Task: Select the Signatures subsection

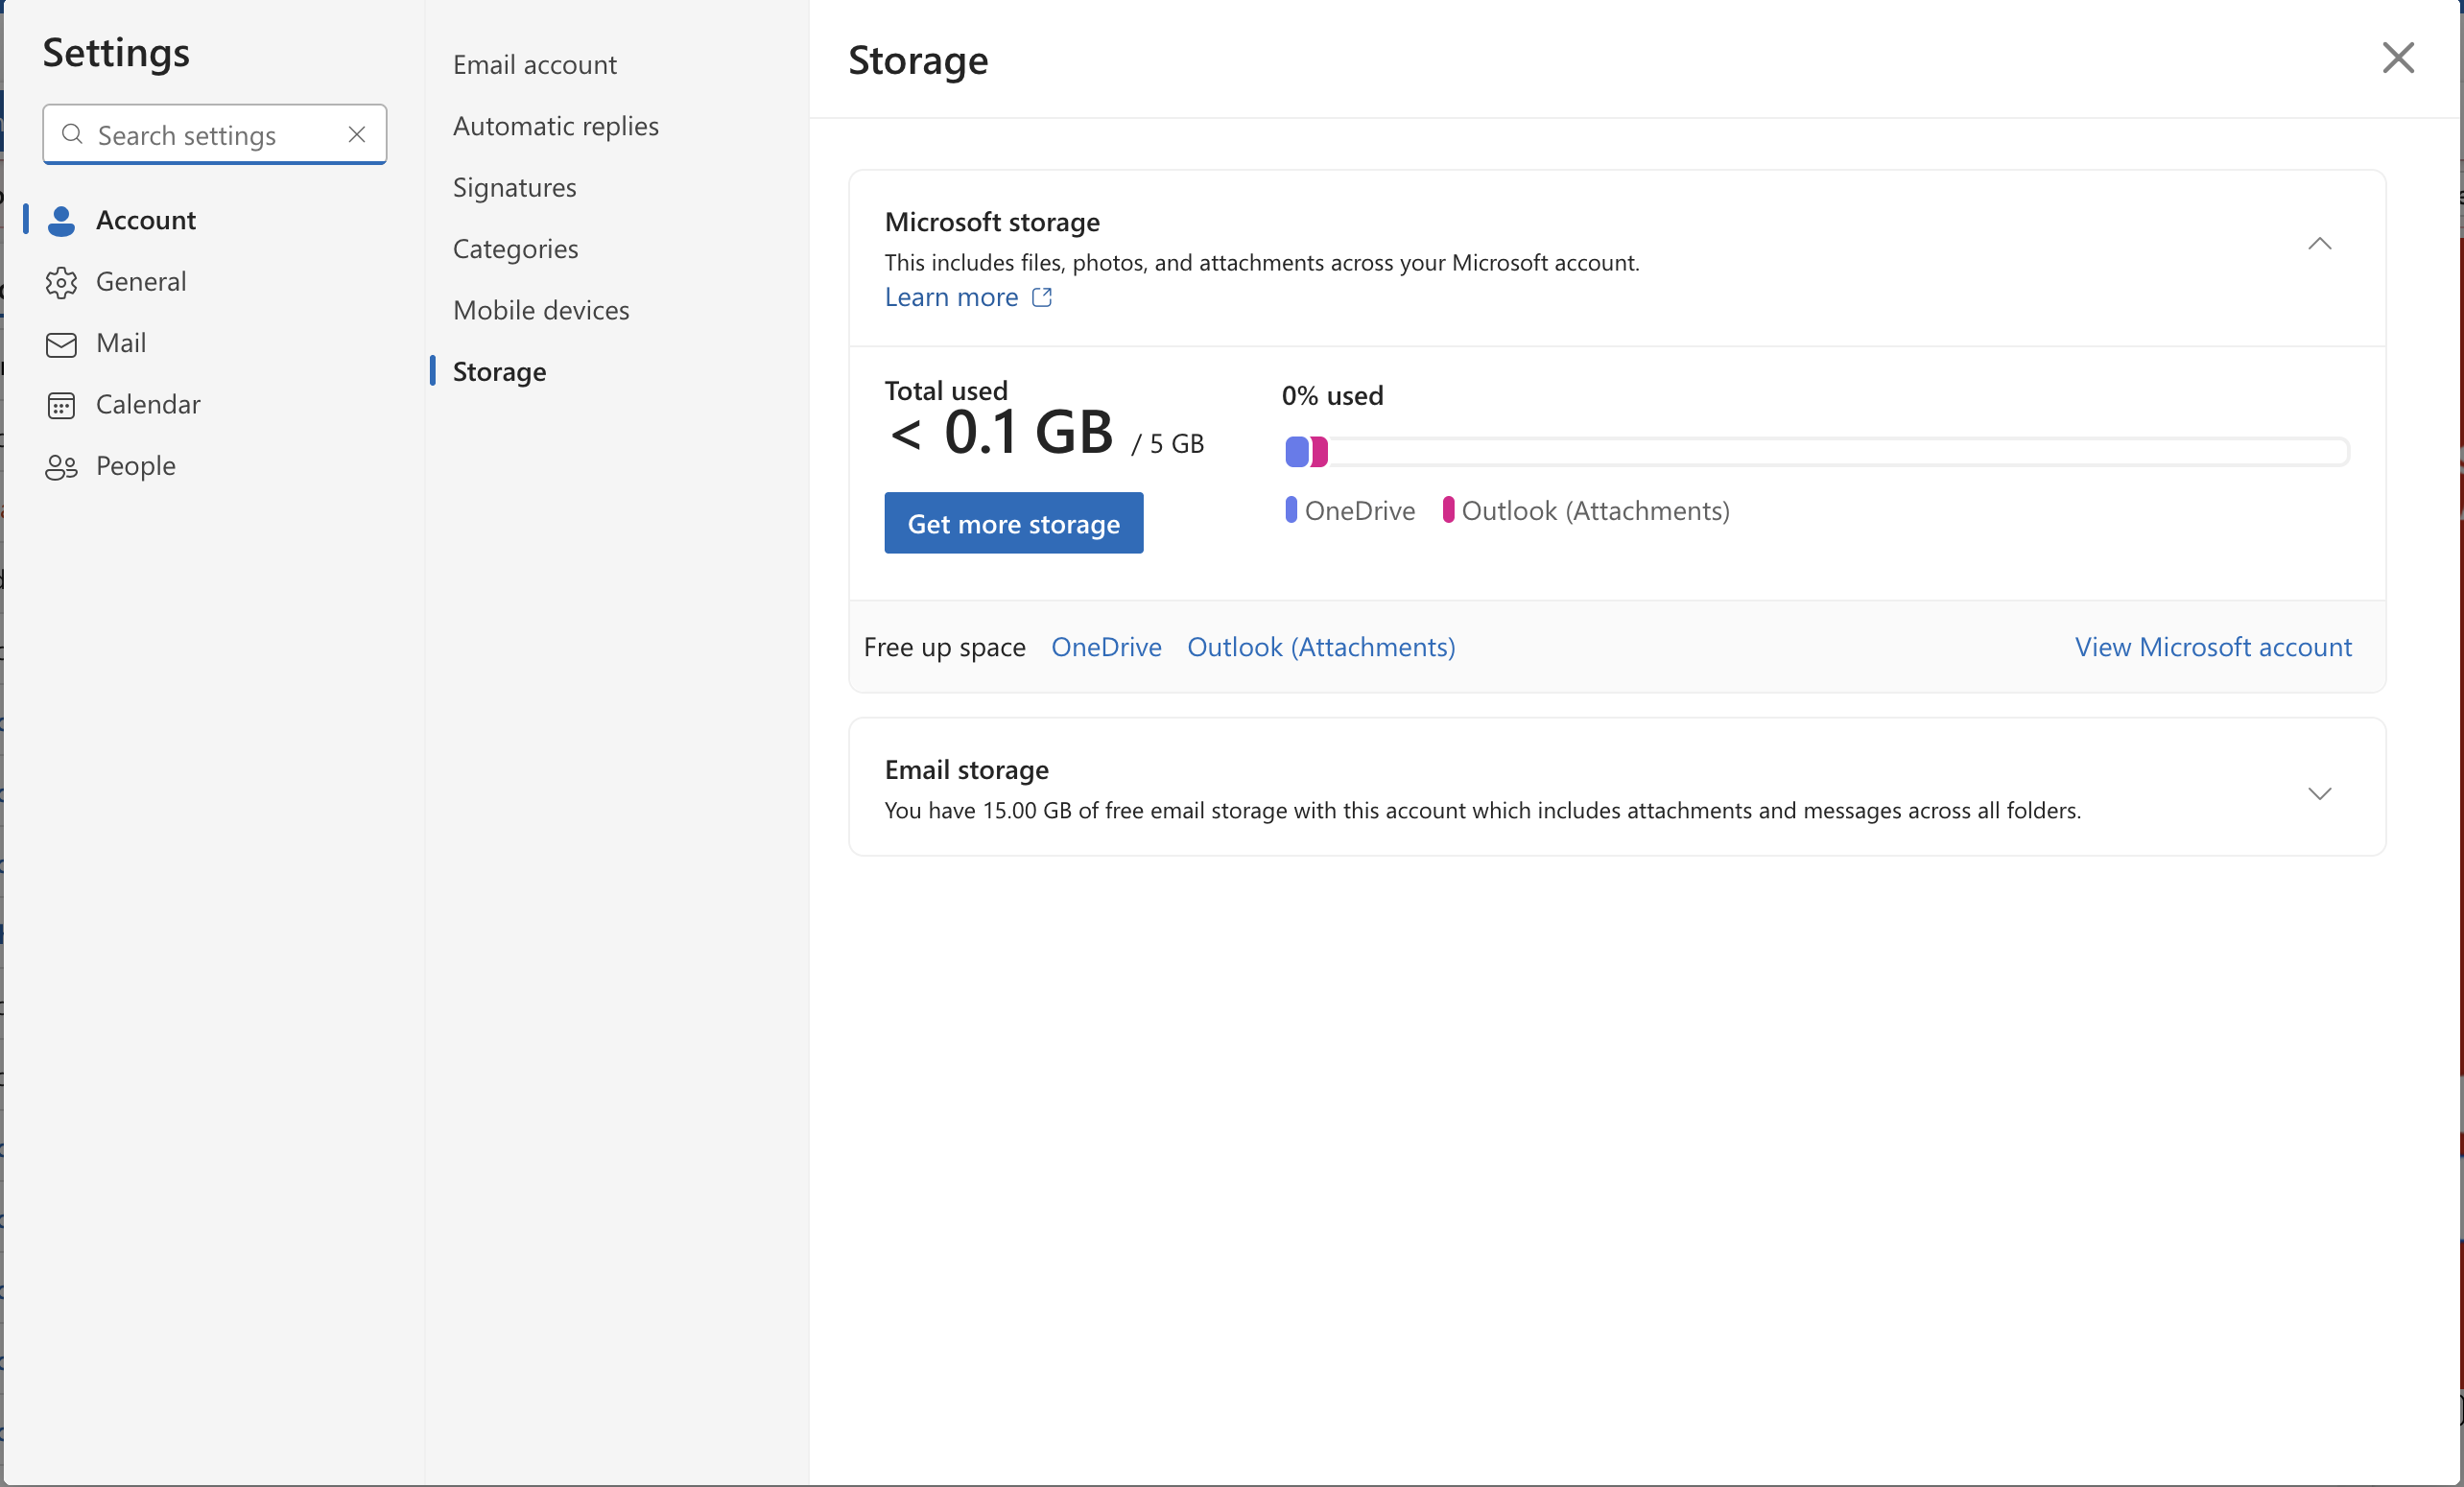Action: 514,187
